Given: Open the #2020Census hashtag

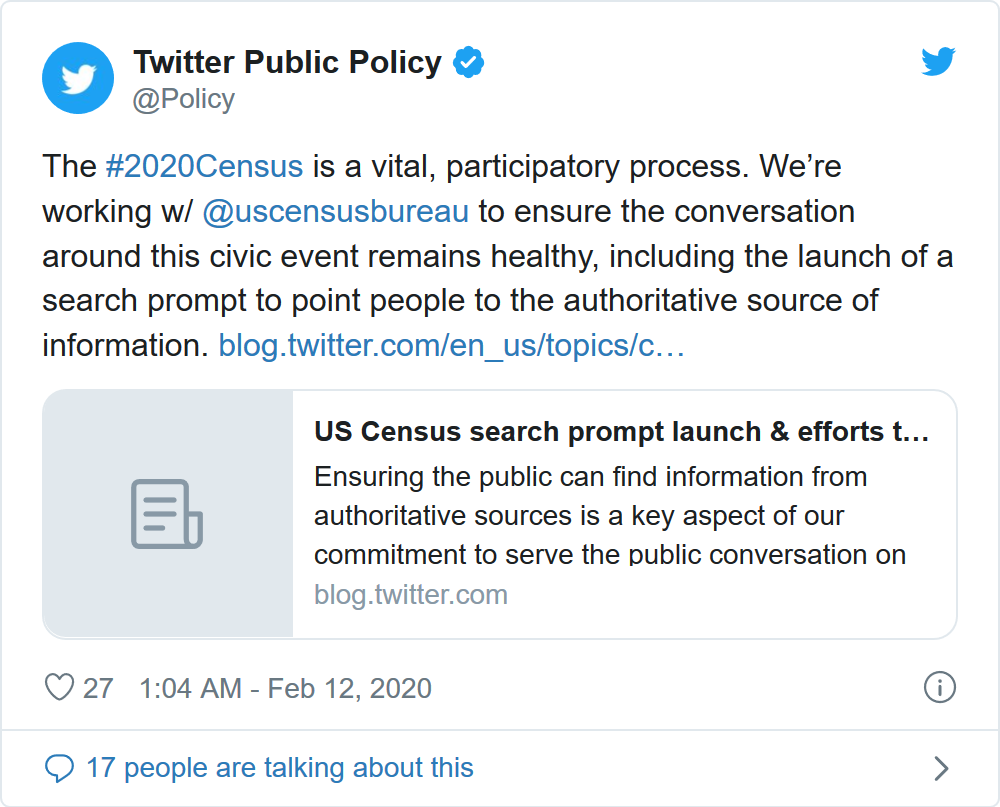Looking at the screenshot, I should coord(204,166).
